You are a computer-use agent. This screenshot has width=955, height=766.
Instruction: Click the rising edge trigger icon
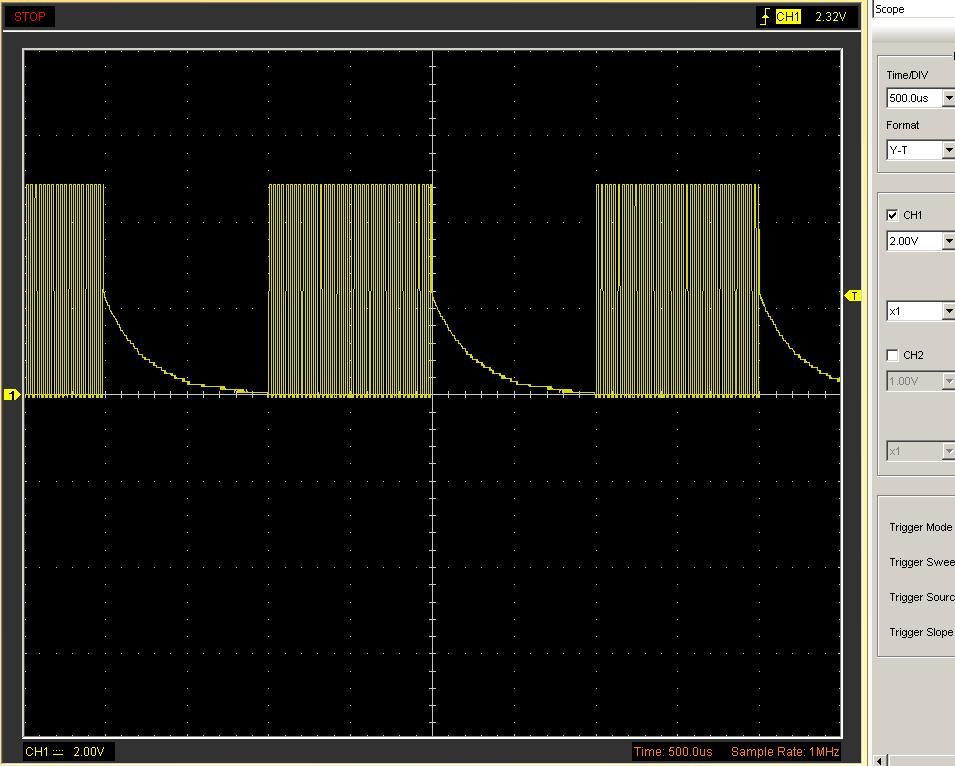[765, 17]
